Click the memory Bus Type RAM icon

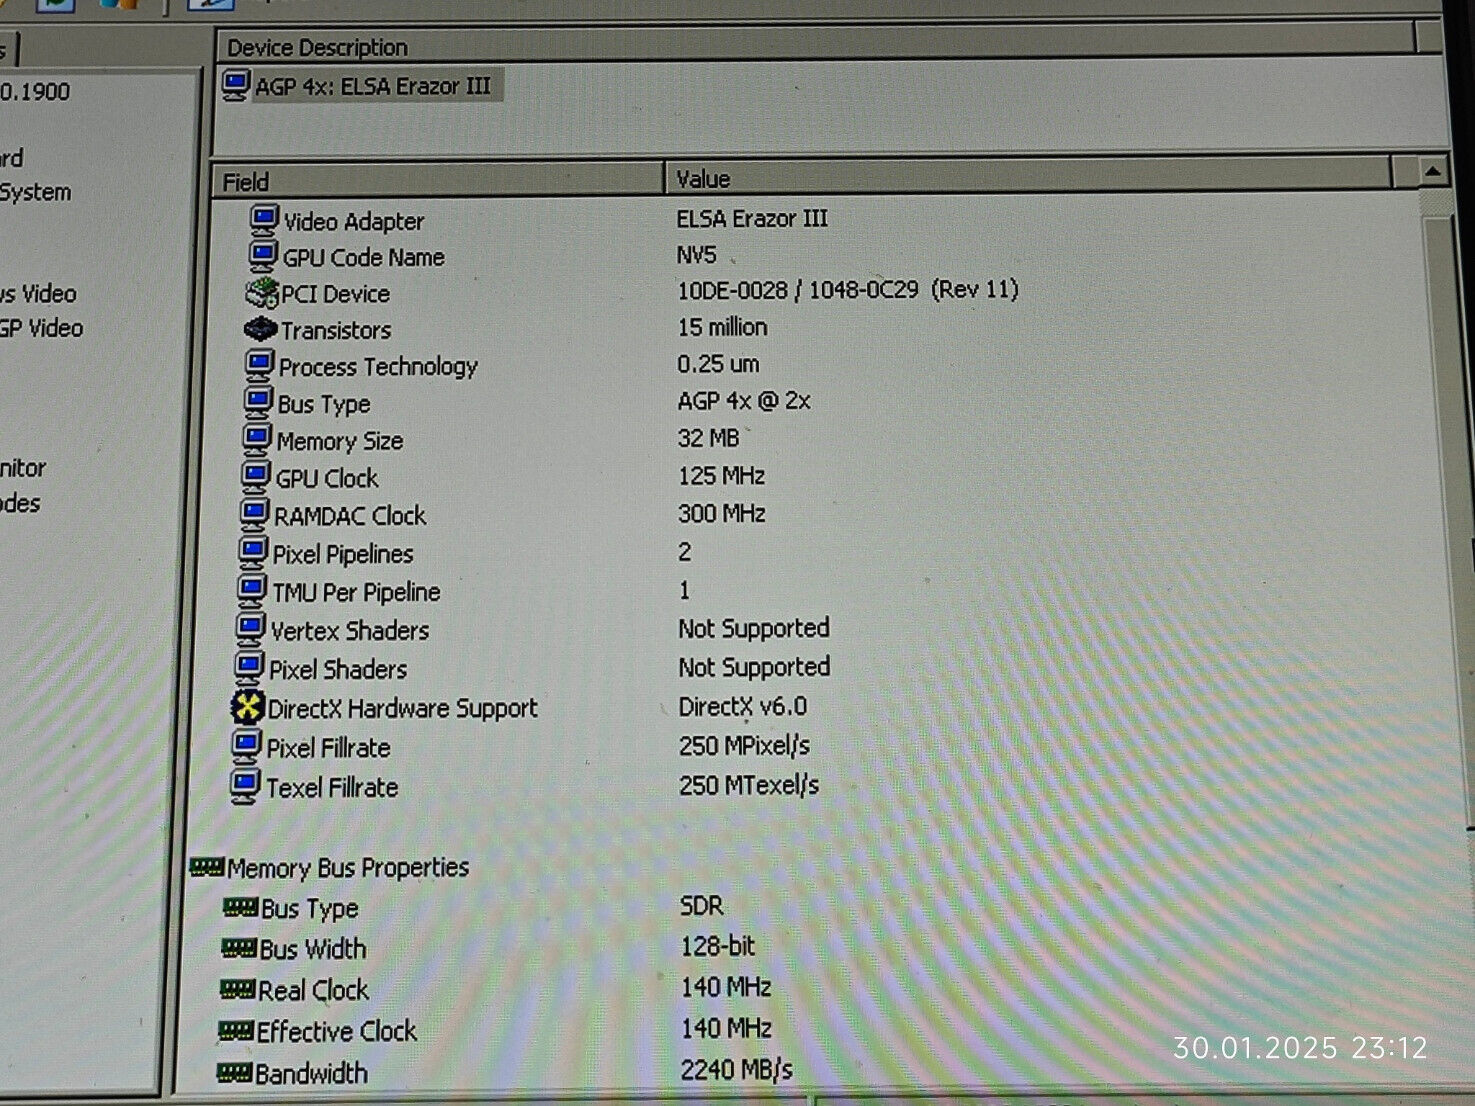tap(240, 907)
